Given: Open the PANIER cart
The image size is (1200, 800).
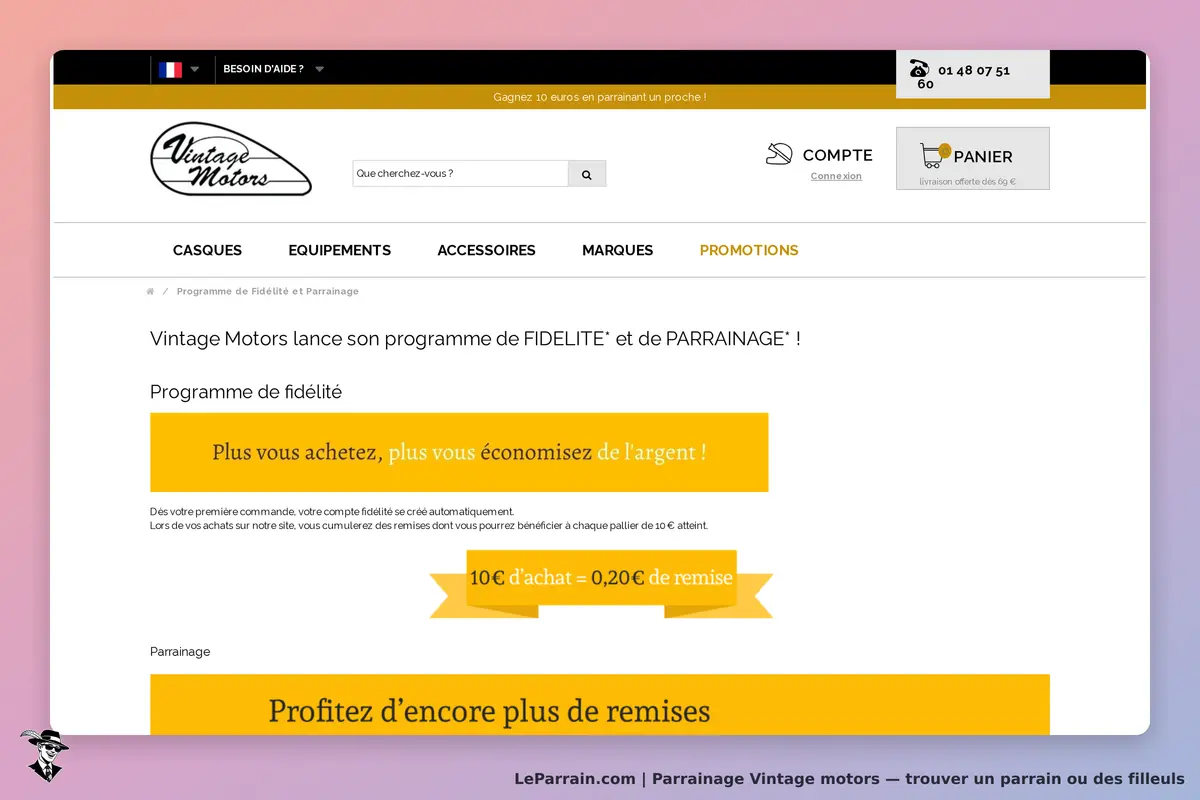Looking at the screenshot, I should coord(983,157).
